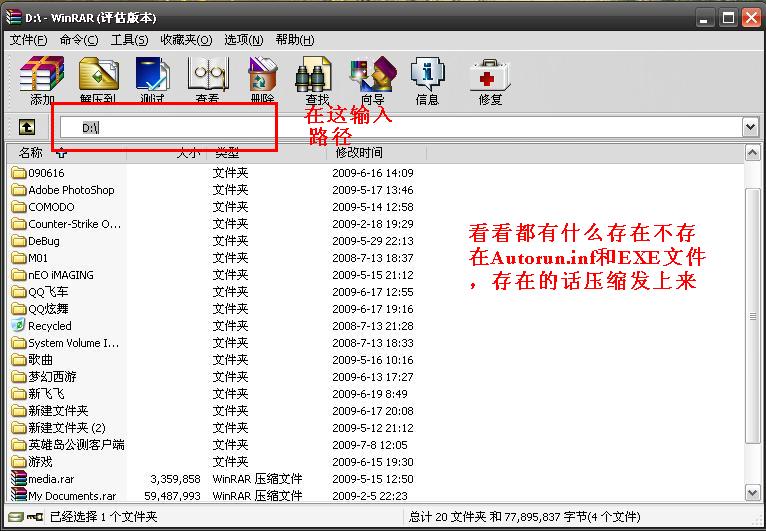The height and width of the screenshot is (531, 766).
Task: Select QQ炫舞 folder name
Action: pos(48,309)
